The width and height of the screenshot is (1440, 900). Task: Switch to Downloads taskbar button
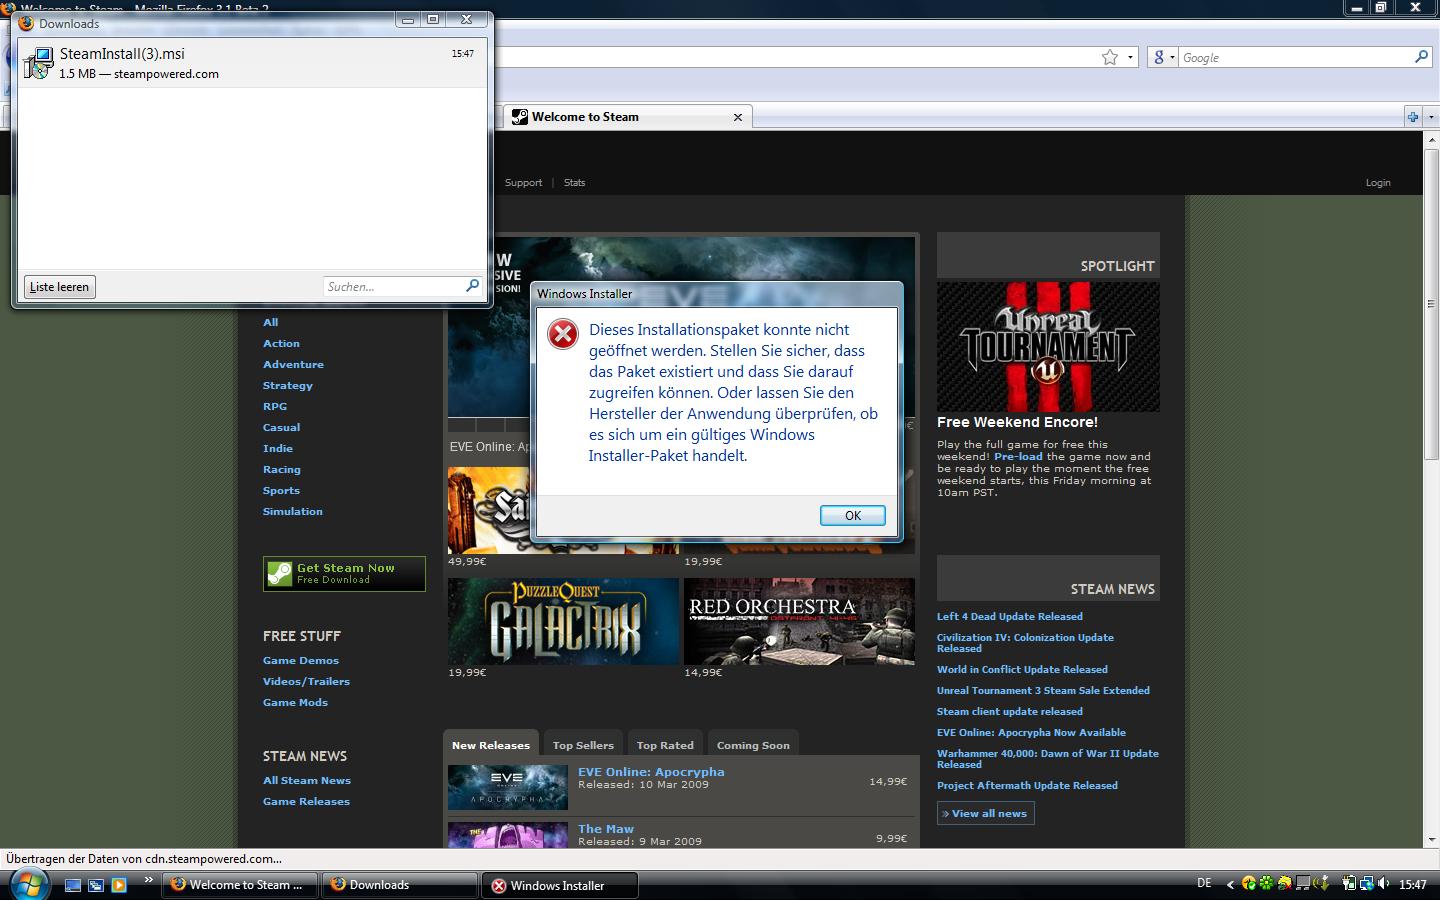point(402,885)
